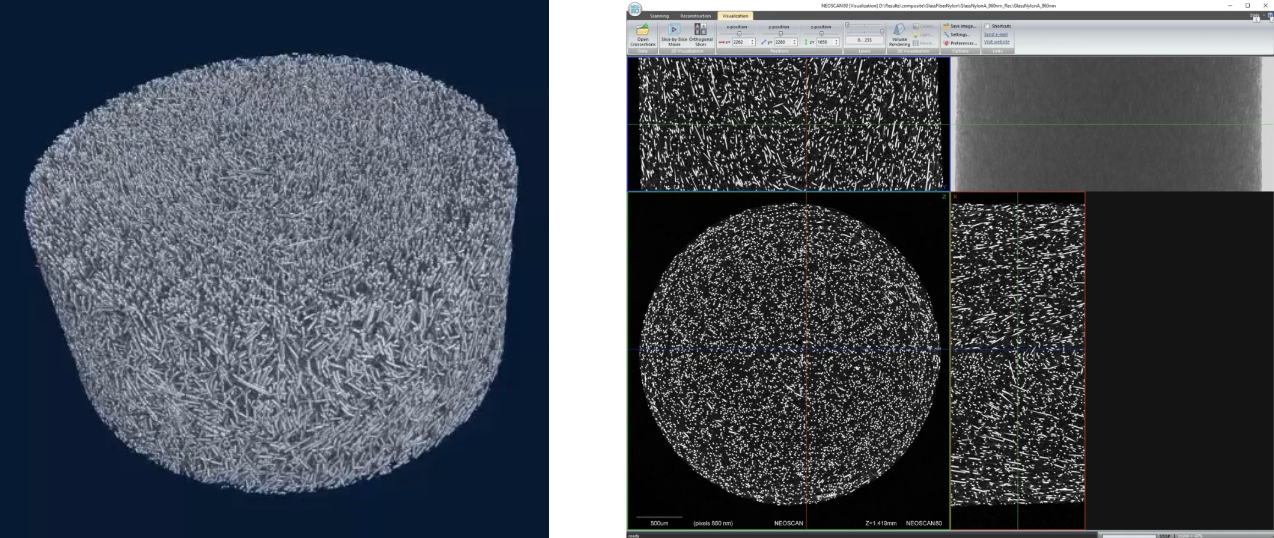Click the z-position value input field

pyautogui.click(x=823, y=42)
